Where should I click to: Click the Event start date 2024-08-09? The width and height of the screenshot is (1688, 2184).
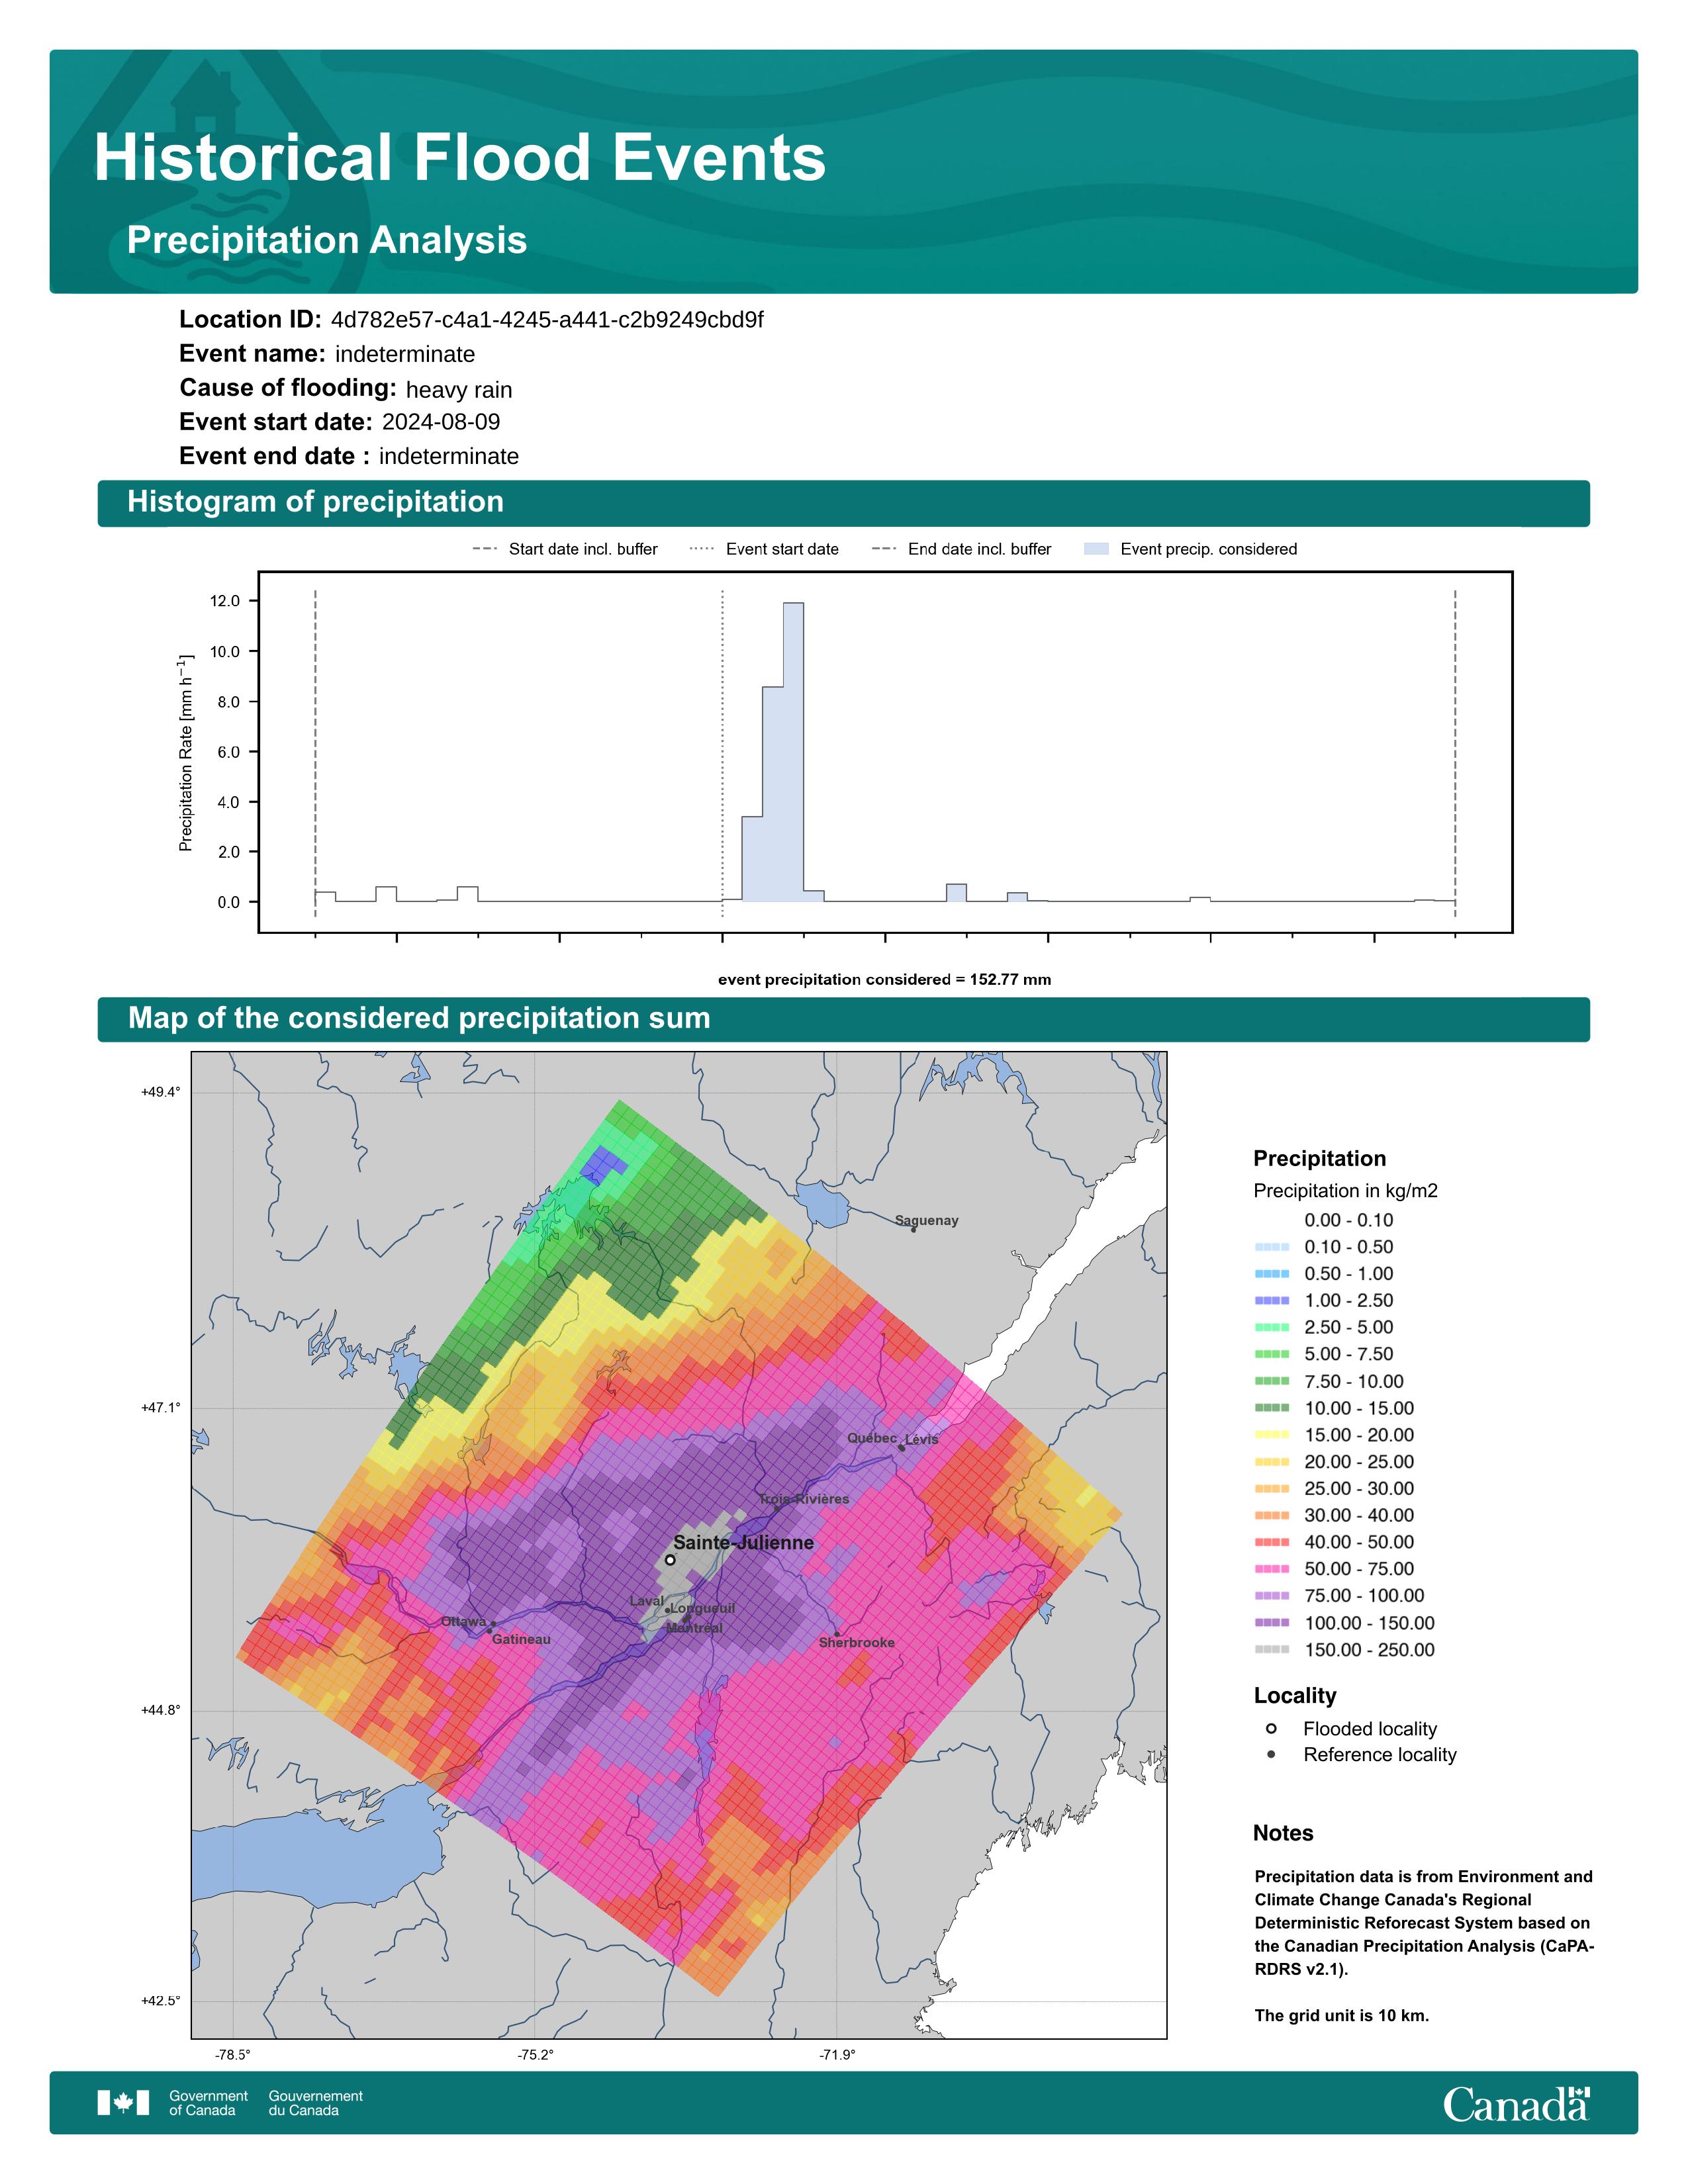441,422
